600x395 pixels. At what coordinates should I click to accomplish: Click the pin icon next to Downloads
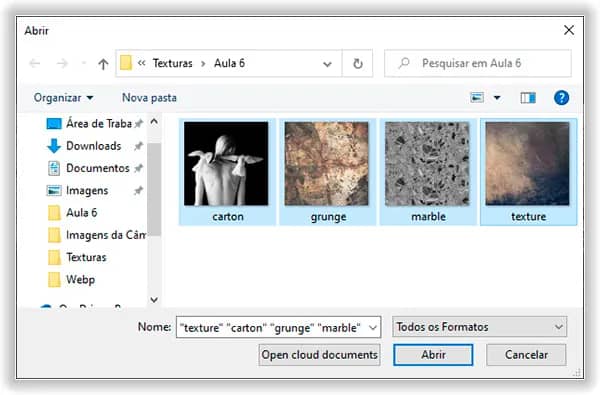[138, 146]
